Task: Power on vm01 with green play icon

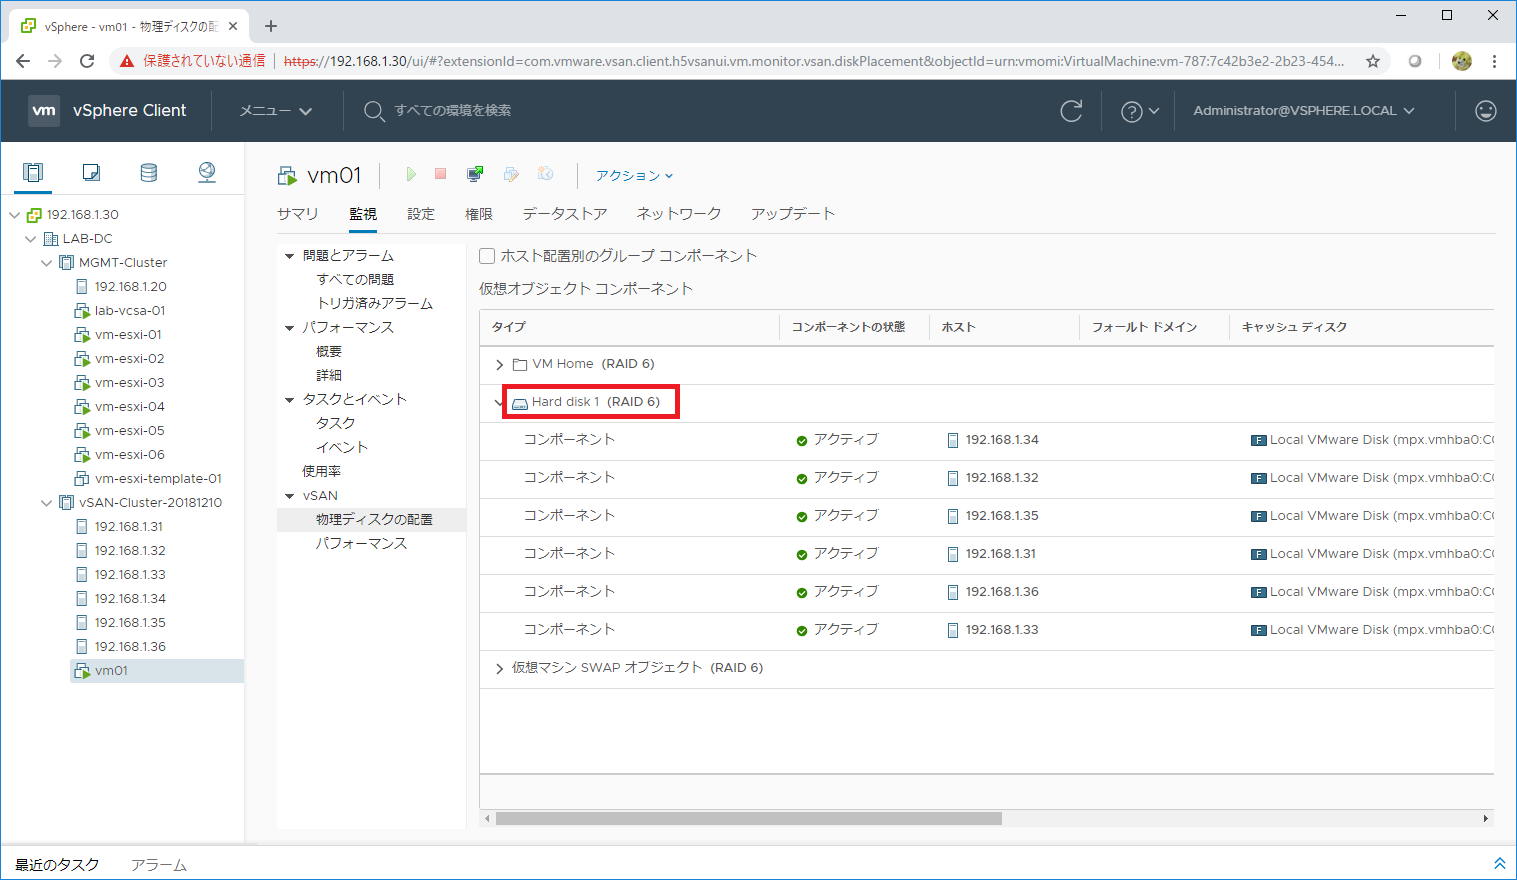Action: (411, 174)
